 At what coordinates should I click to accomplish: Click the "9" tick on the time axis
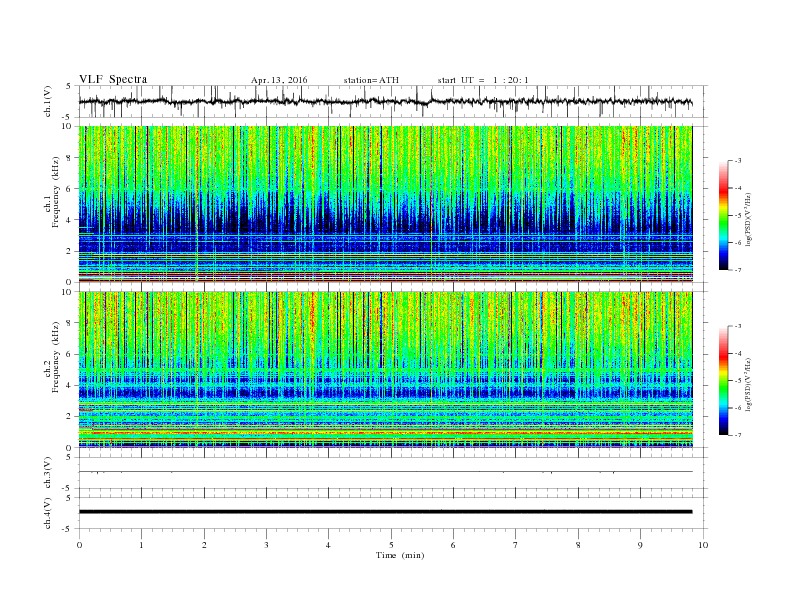tap(640, 545)
